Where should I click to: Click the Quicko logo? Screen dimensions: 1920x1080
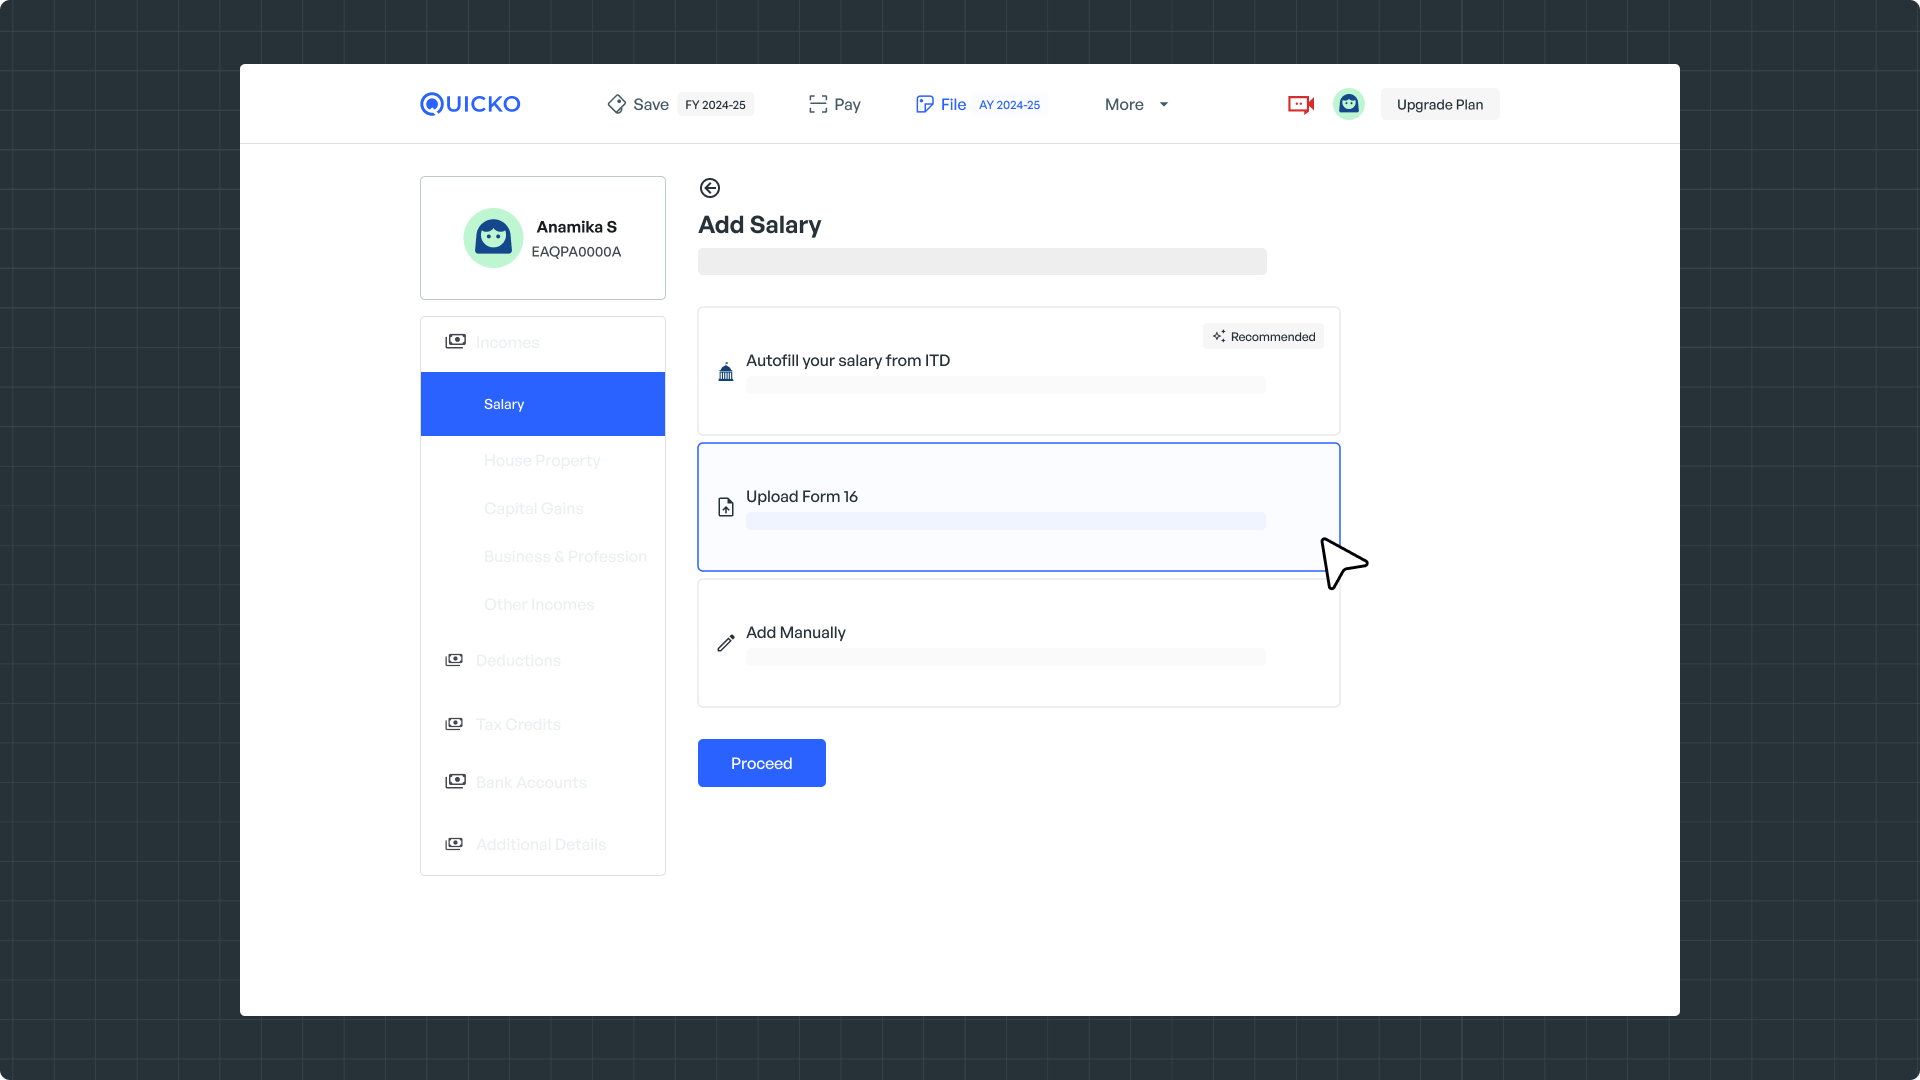coord(470,104)
